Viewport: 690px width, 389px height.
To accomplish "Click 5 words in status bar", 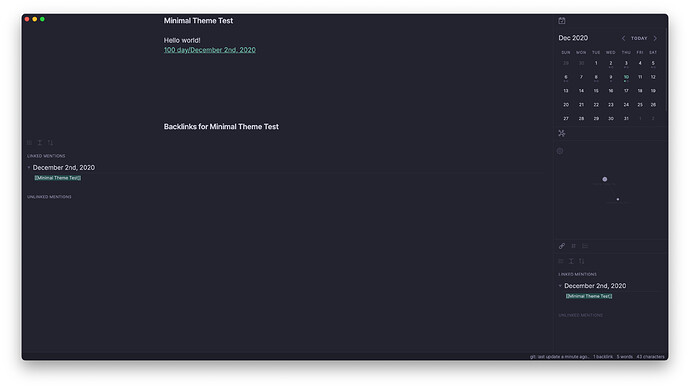I will click(x=624, y=357).
